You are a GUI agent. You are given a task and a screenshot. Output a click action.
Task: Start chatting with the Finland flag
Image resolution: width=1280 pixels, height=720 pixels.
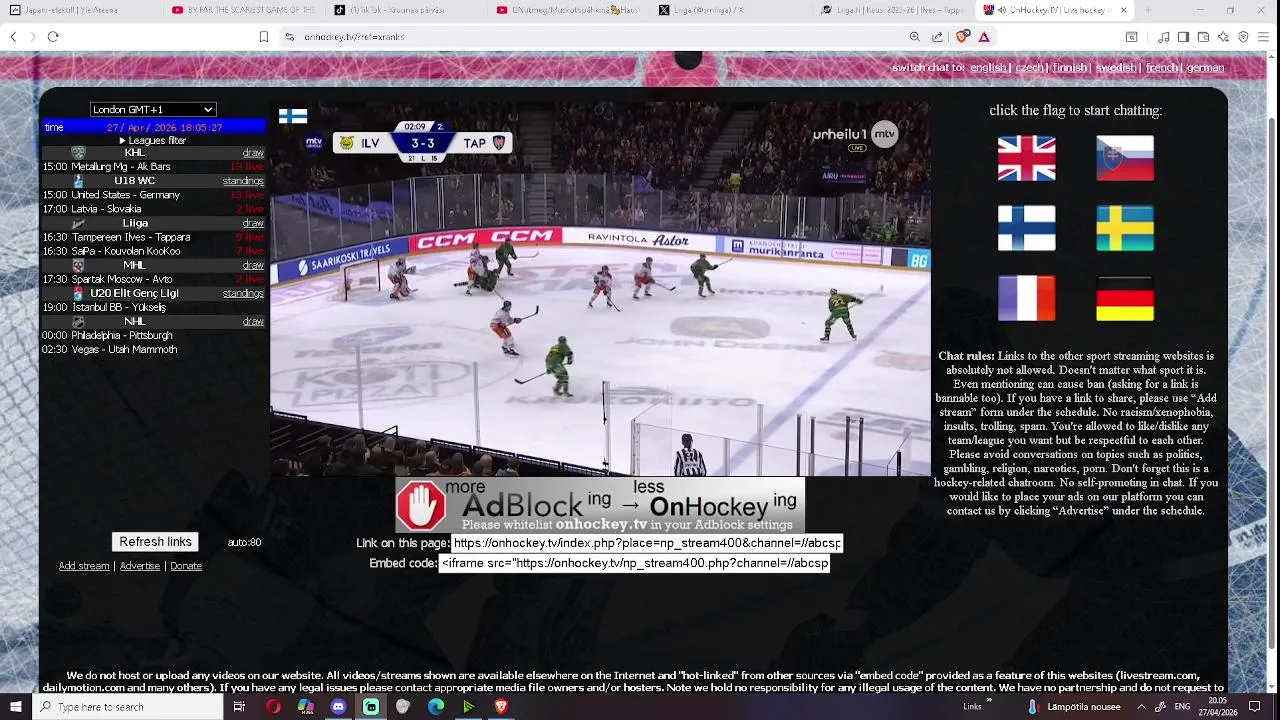[1026, 228]
